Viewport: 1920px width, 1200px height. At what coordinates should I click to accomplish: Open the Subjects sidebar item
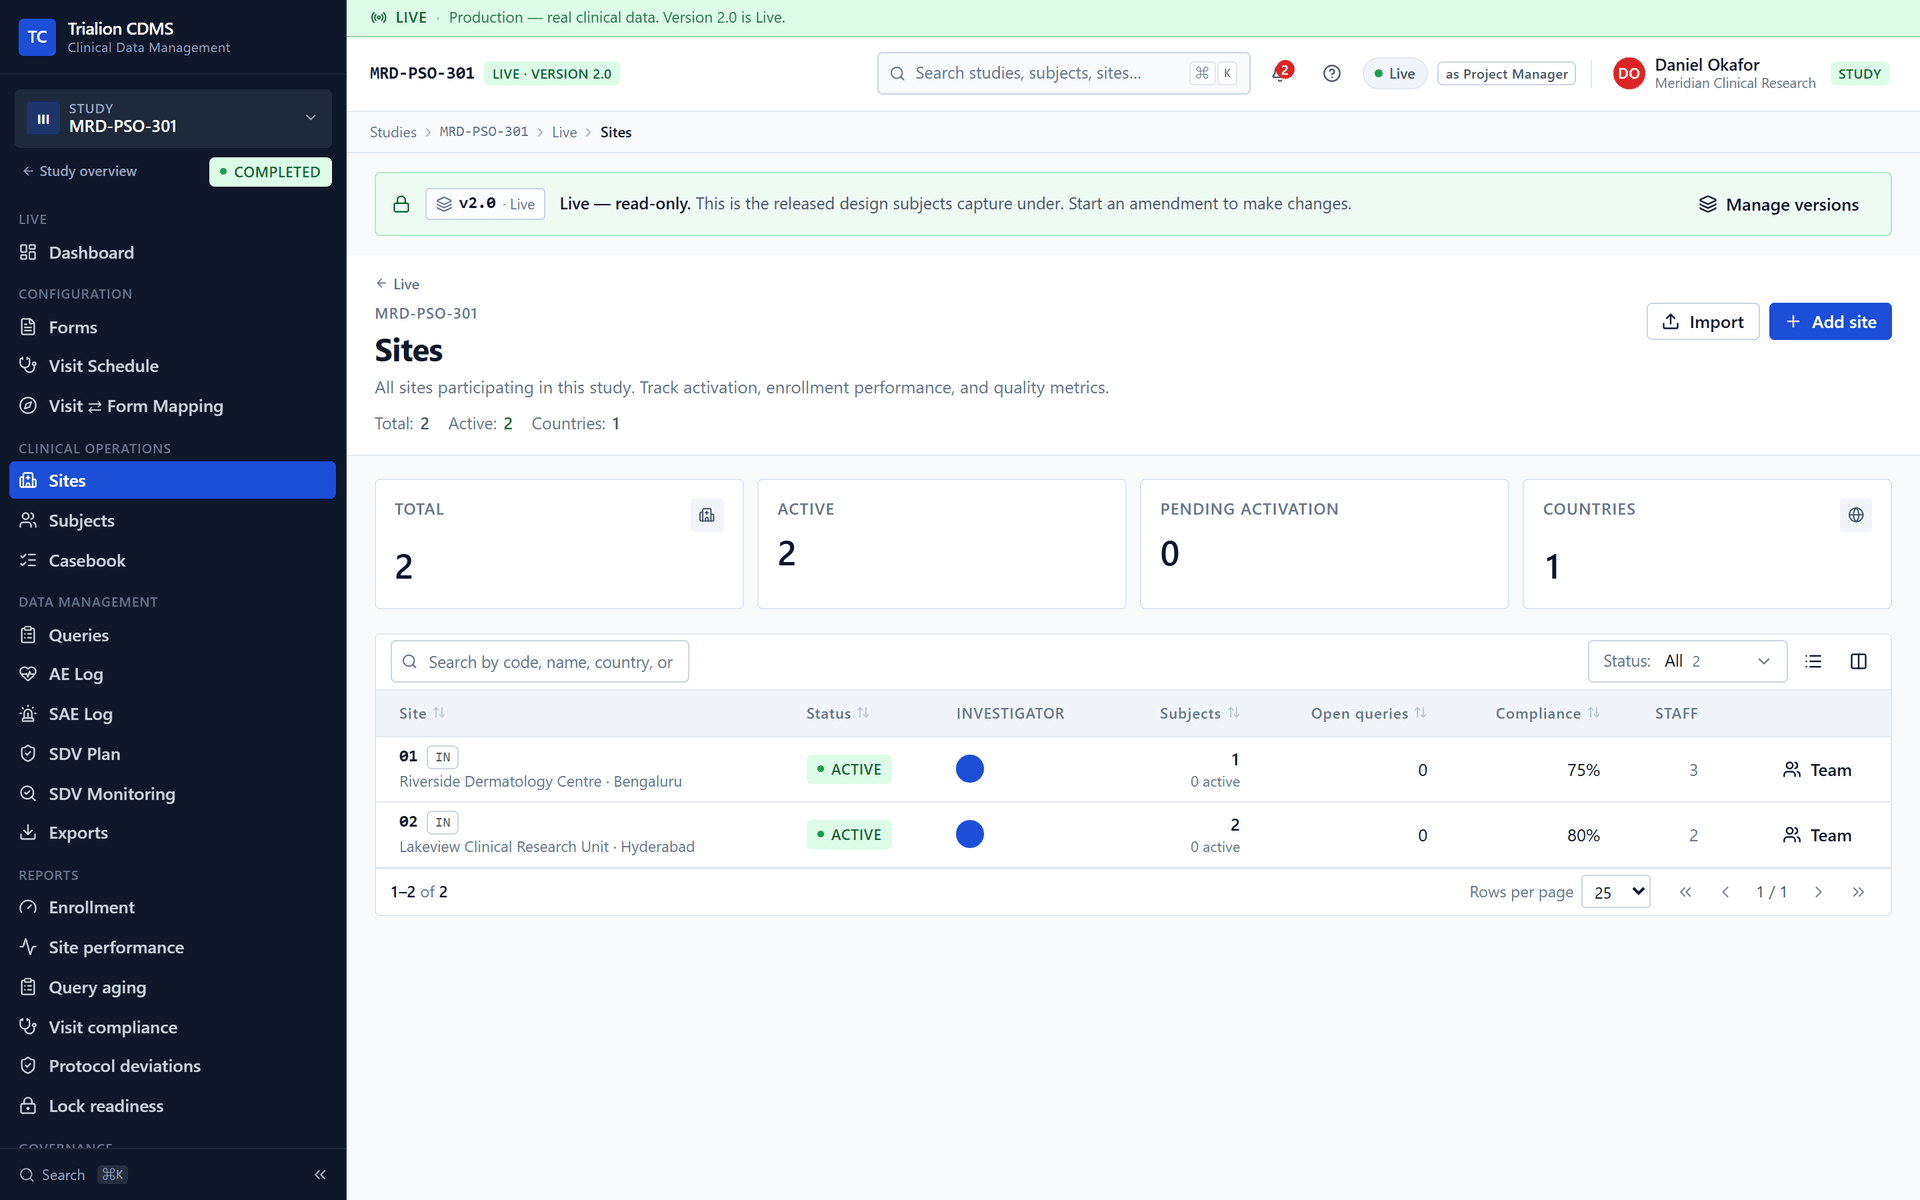point(173,520)
